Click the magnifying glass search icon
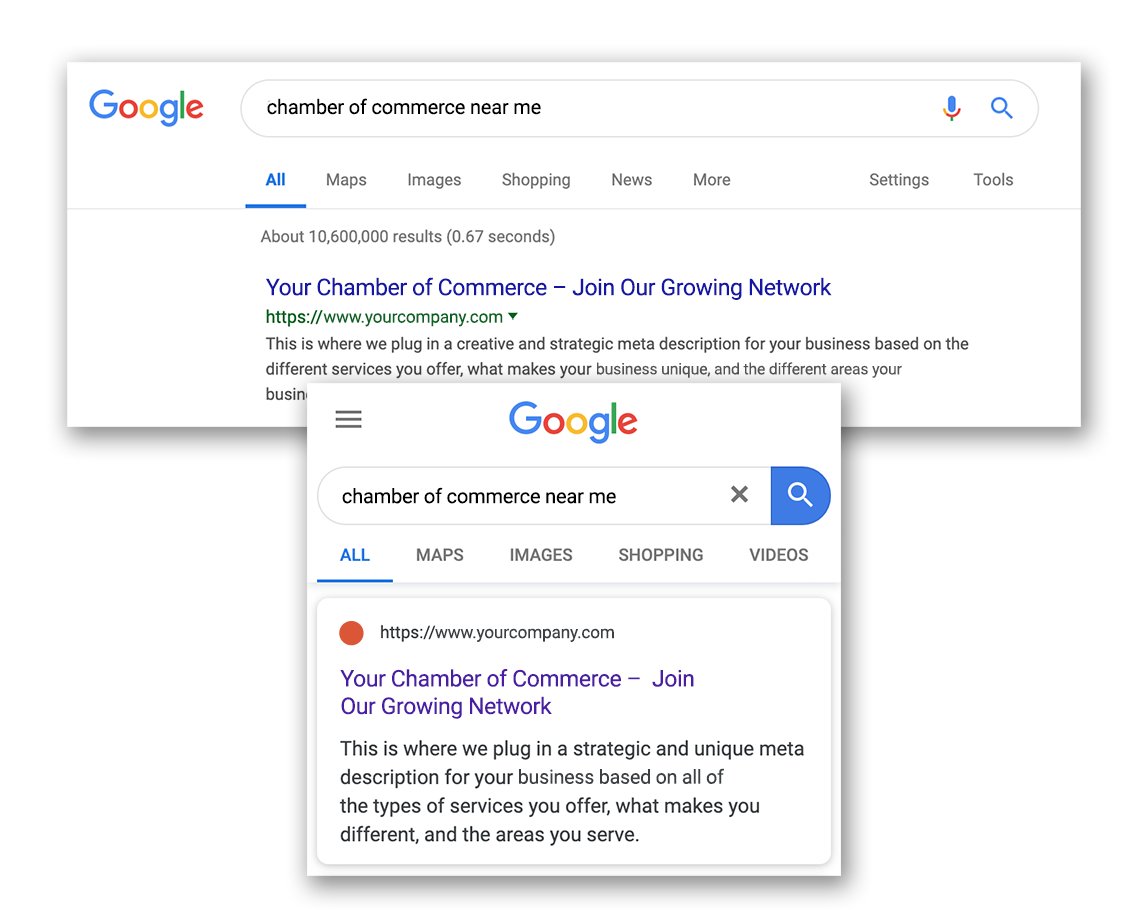Screen dimensions: 1148x910 coord(1002,108)
